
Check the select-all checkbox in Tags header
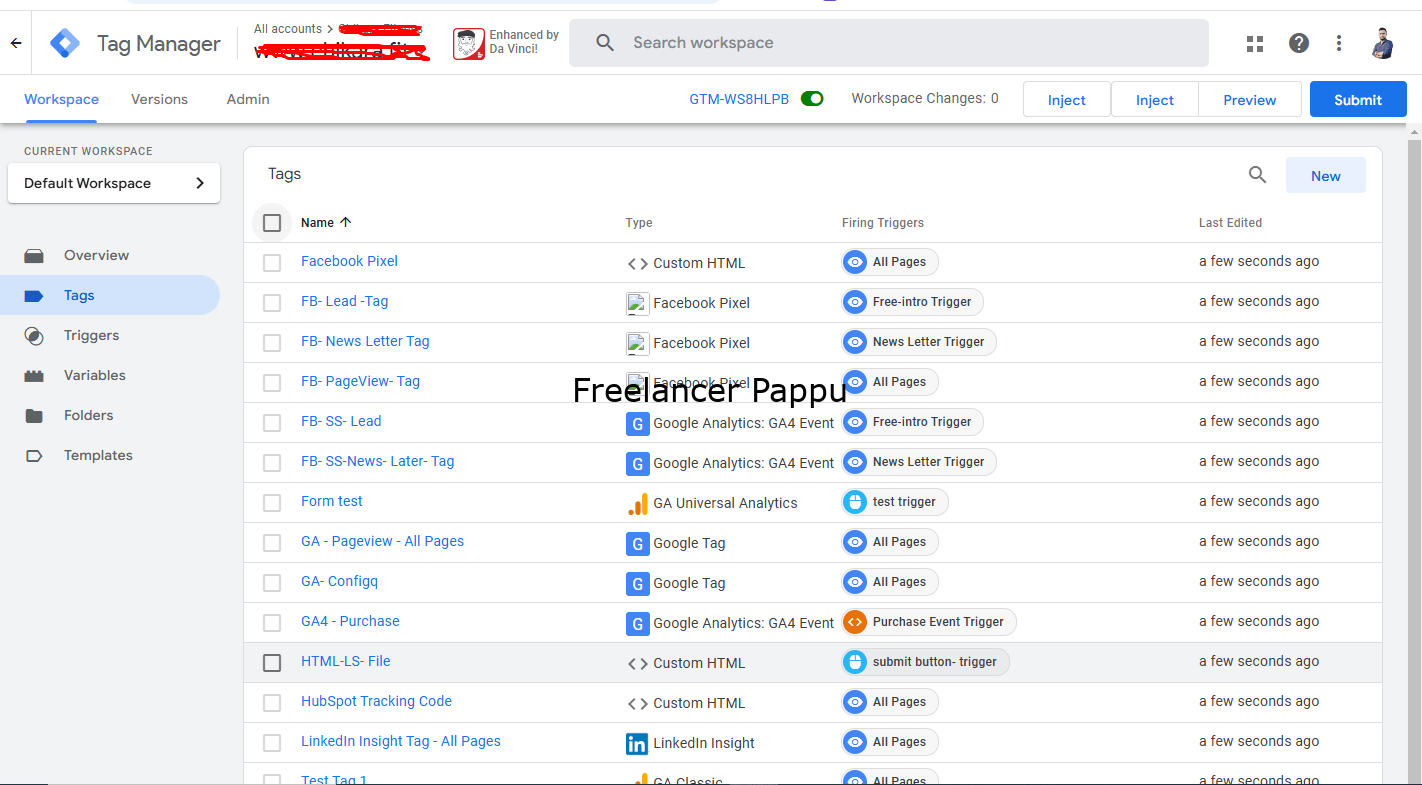tap(272, 223)
